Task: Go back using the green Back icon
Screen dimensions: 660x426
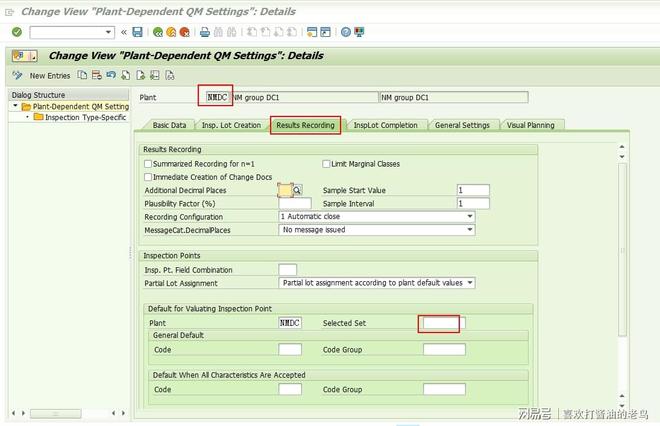Action: [158, 32]
